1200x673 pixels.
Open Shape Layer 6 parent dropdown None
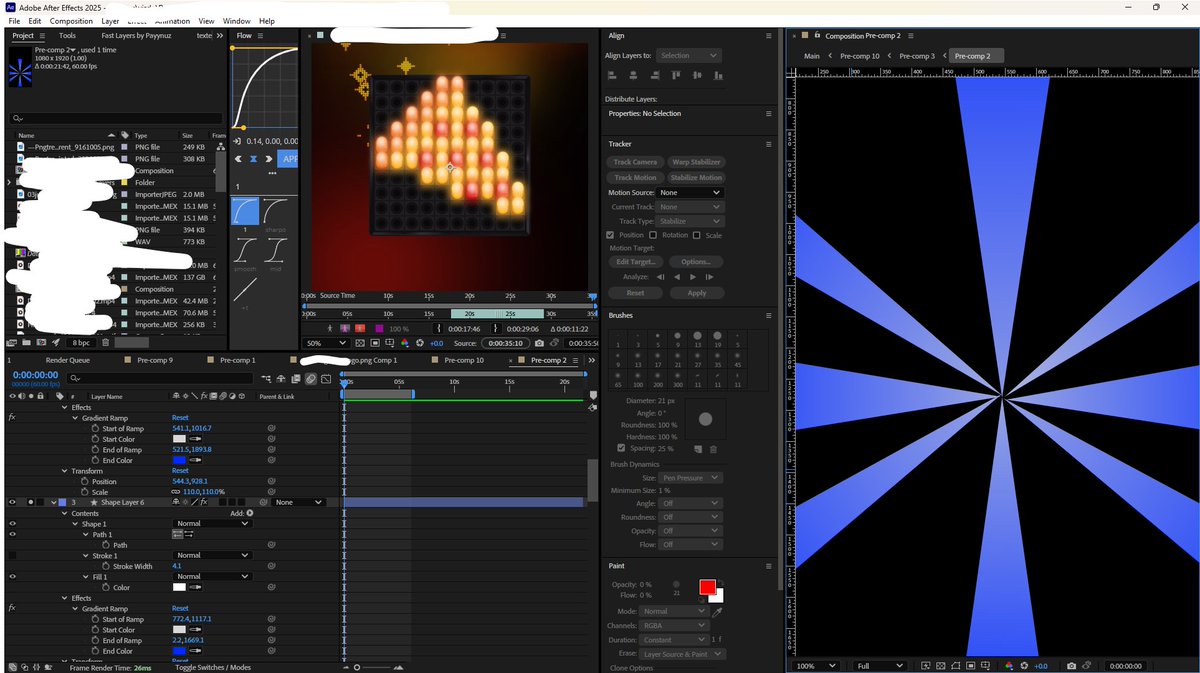click(x=299, y=502)
